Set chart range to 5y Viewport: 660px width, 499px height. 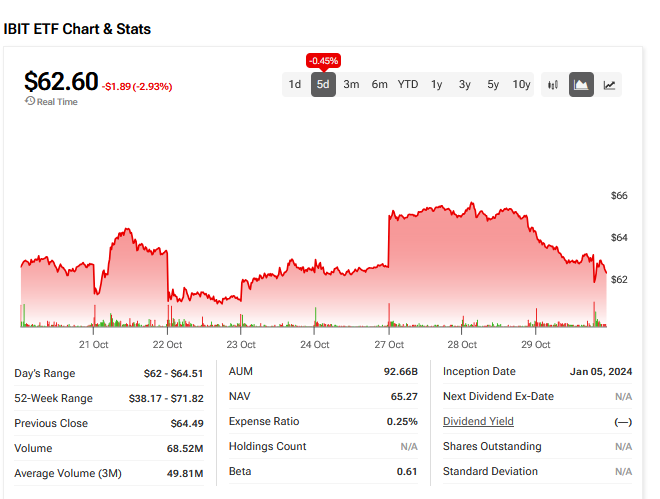(x=493, y=85)
